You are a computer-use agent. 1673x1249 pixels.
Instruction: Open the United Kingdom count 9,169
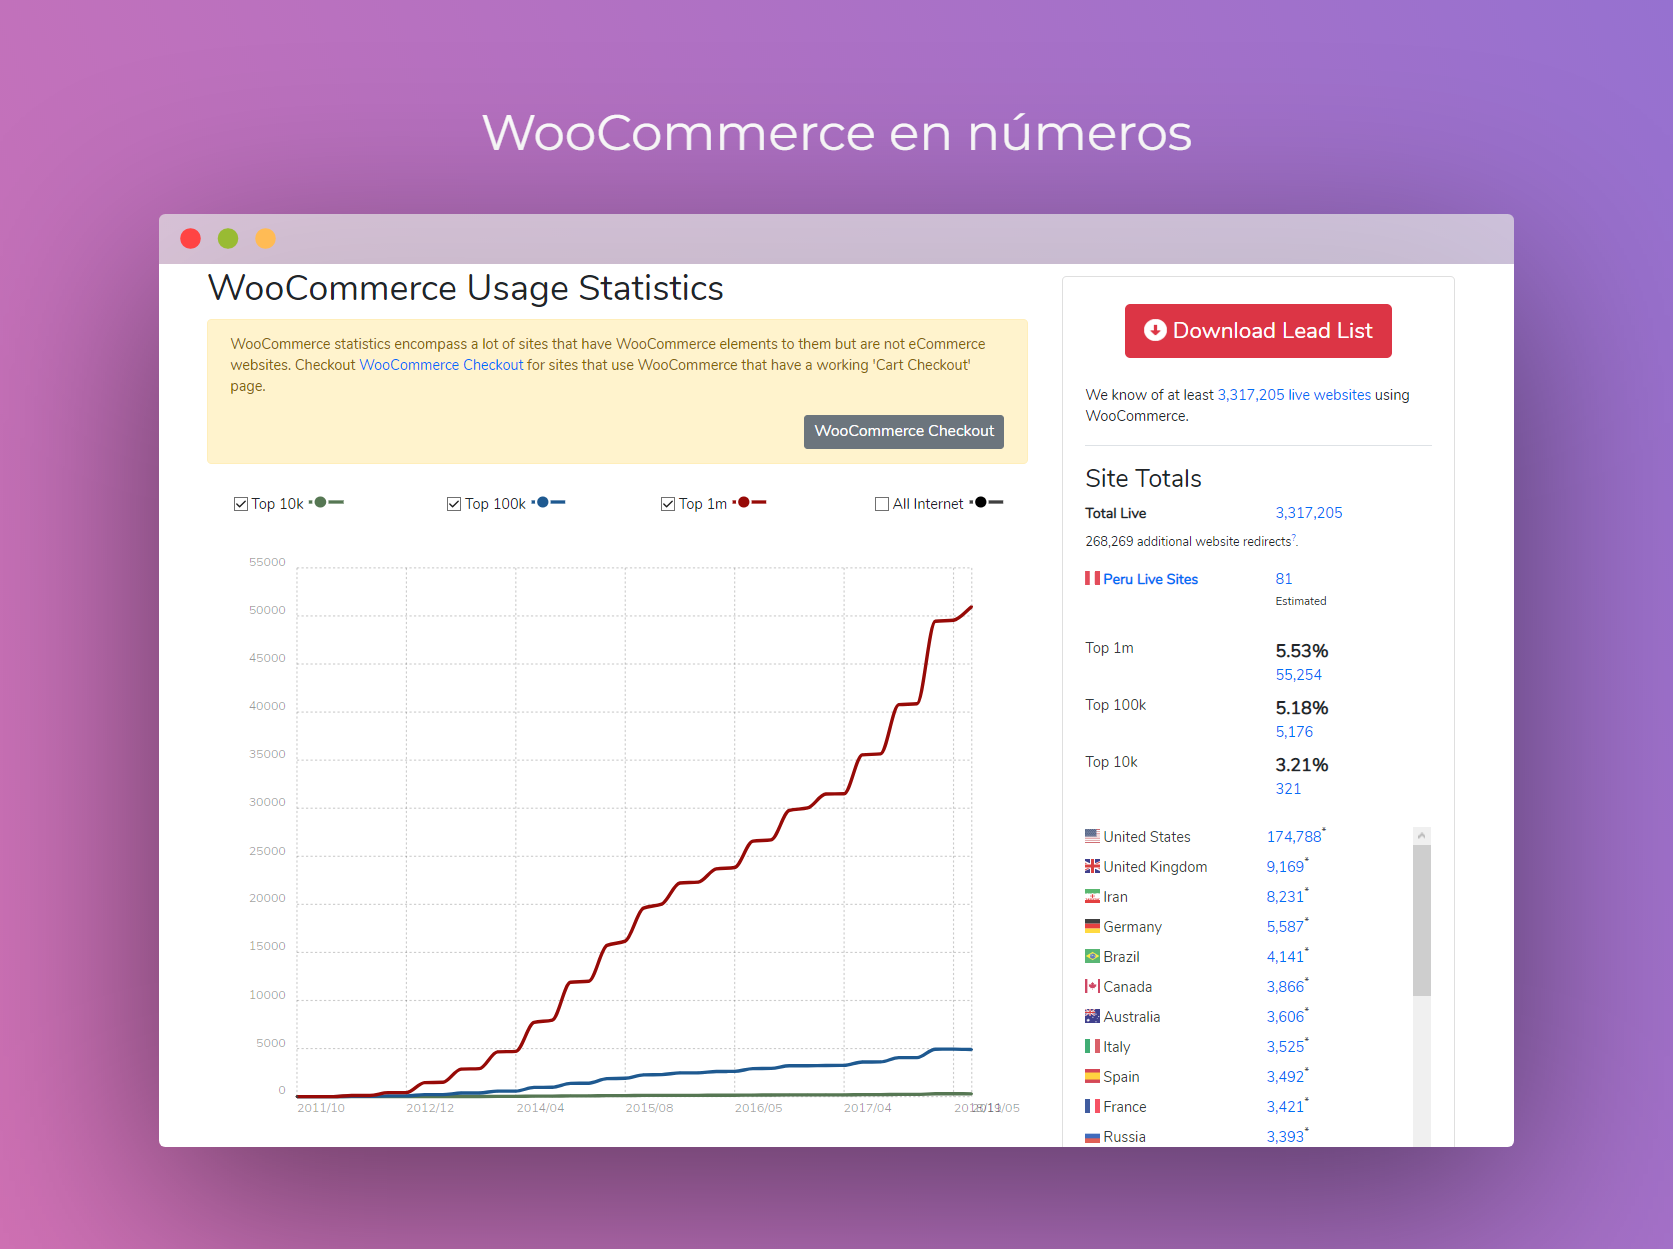coord(1285,867)
